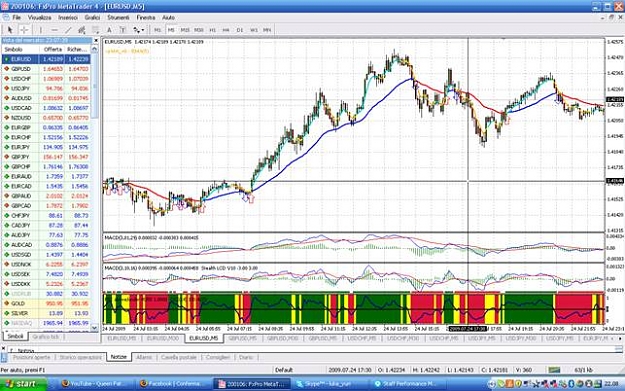Activate the Crosshair tool
The width and height of the screenshot is (625, 391).
[24, 30]
